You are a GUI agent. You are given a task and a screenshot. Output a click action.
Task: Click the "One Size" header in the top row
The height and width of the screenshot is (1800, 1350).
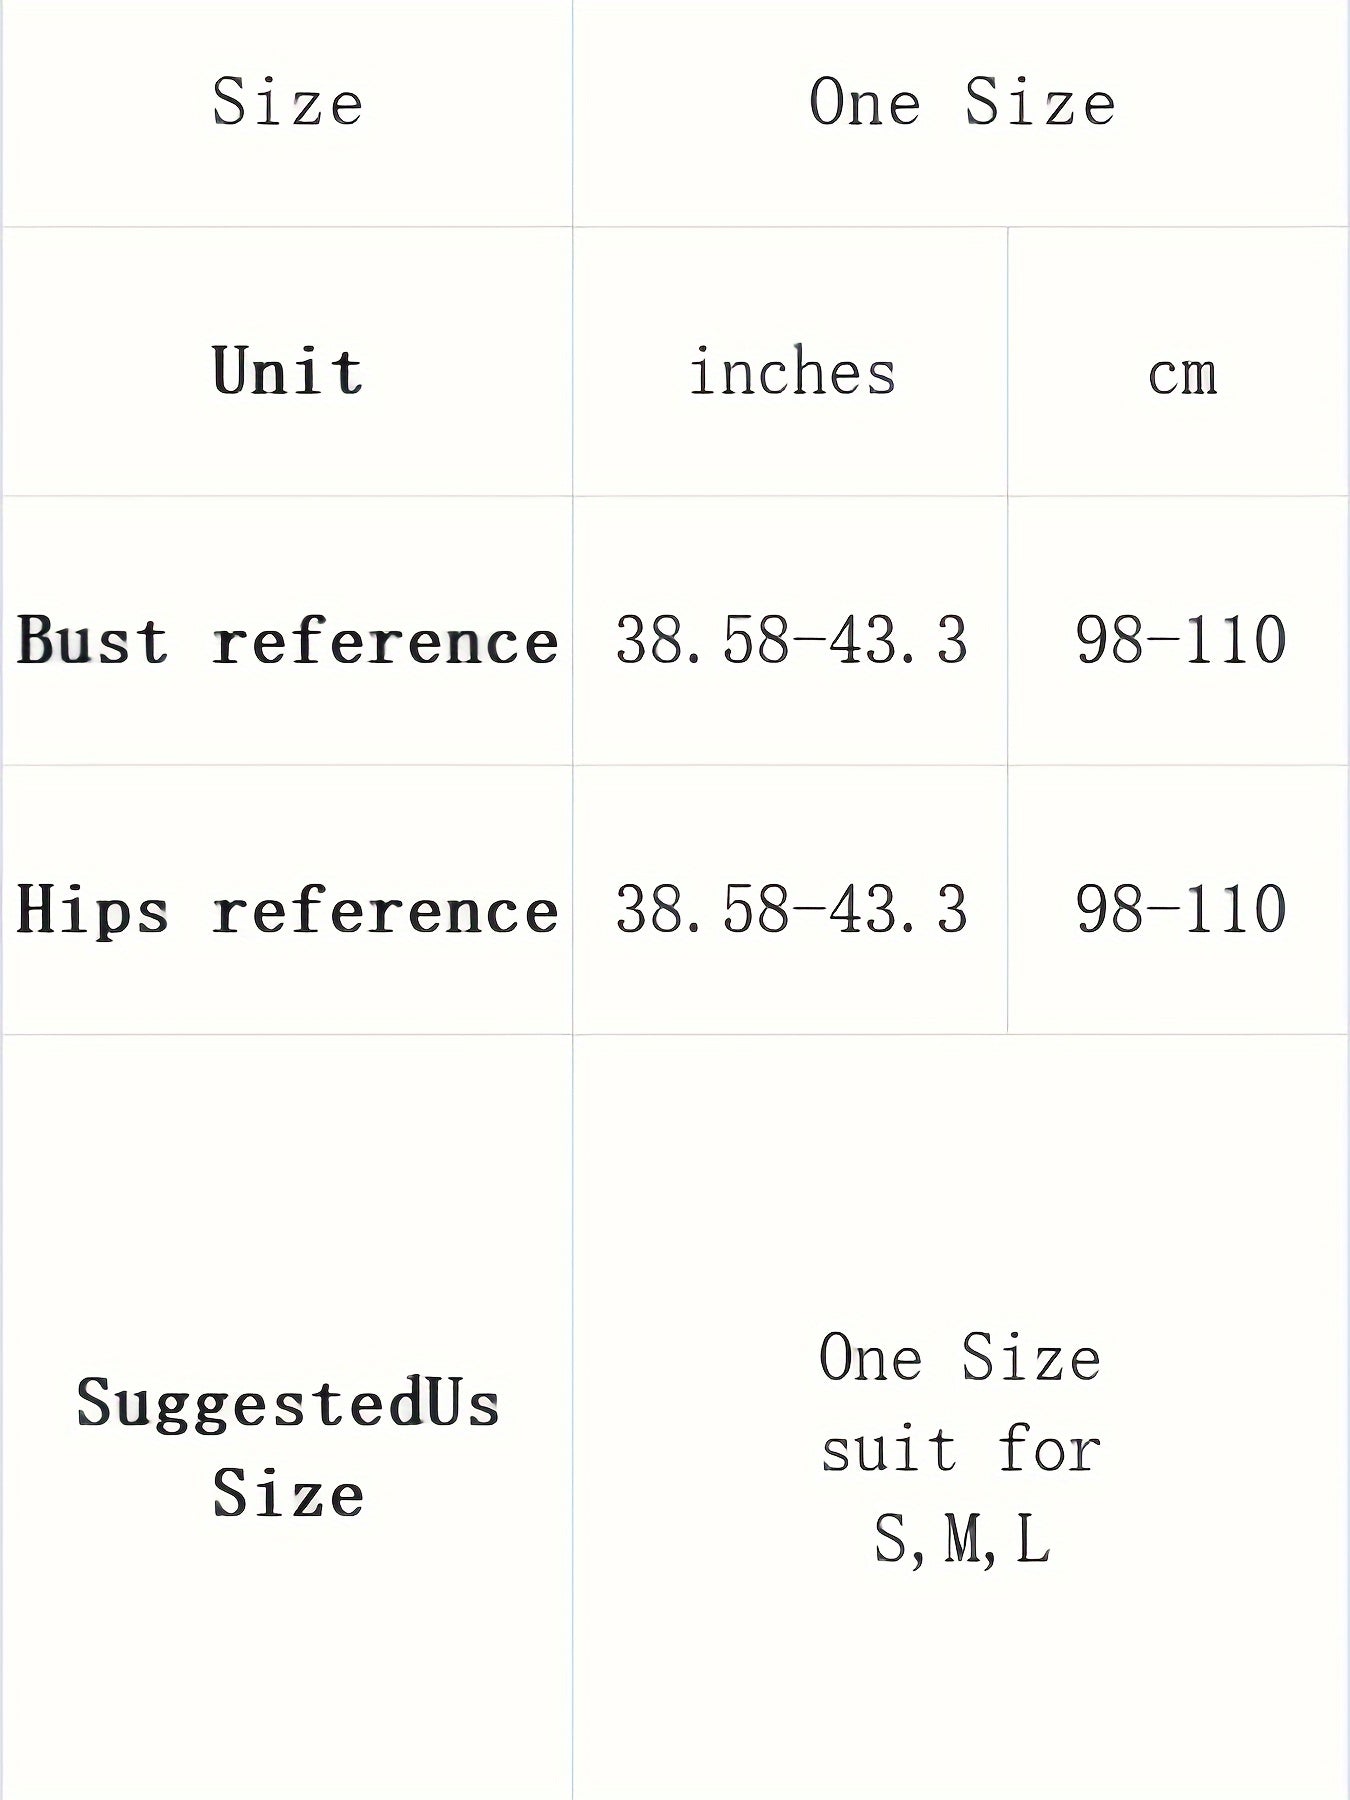961,102
